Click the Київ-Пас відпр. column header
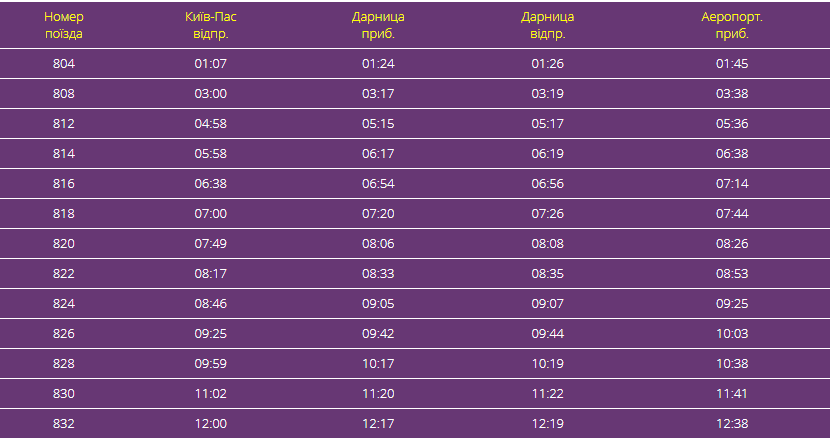This screenshot has height=438, width=830. (211, 25)
